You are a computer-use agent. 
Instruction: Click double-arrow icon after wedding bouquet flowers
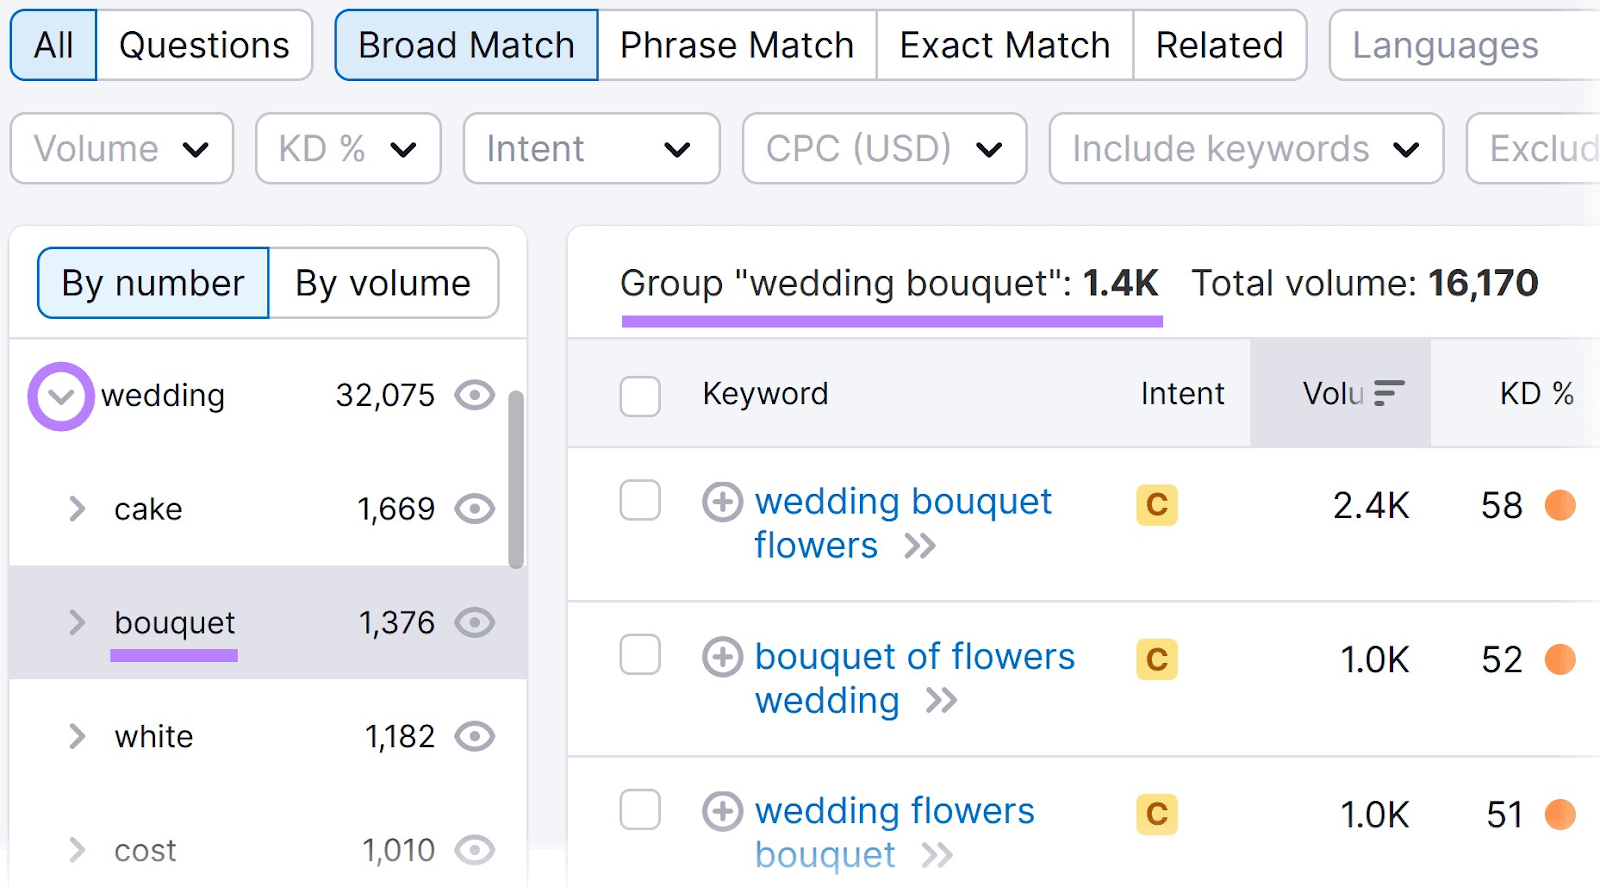tap(919, 546)
